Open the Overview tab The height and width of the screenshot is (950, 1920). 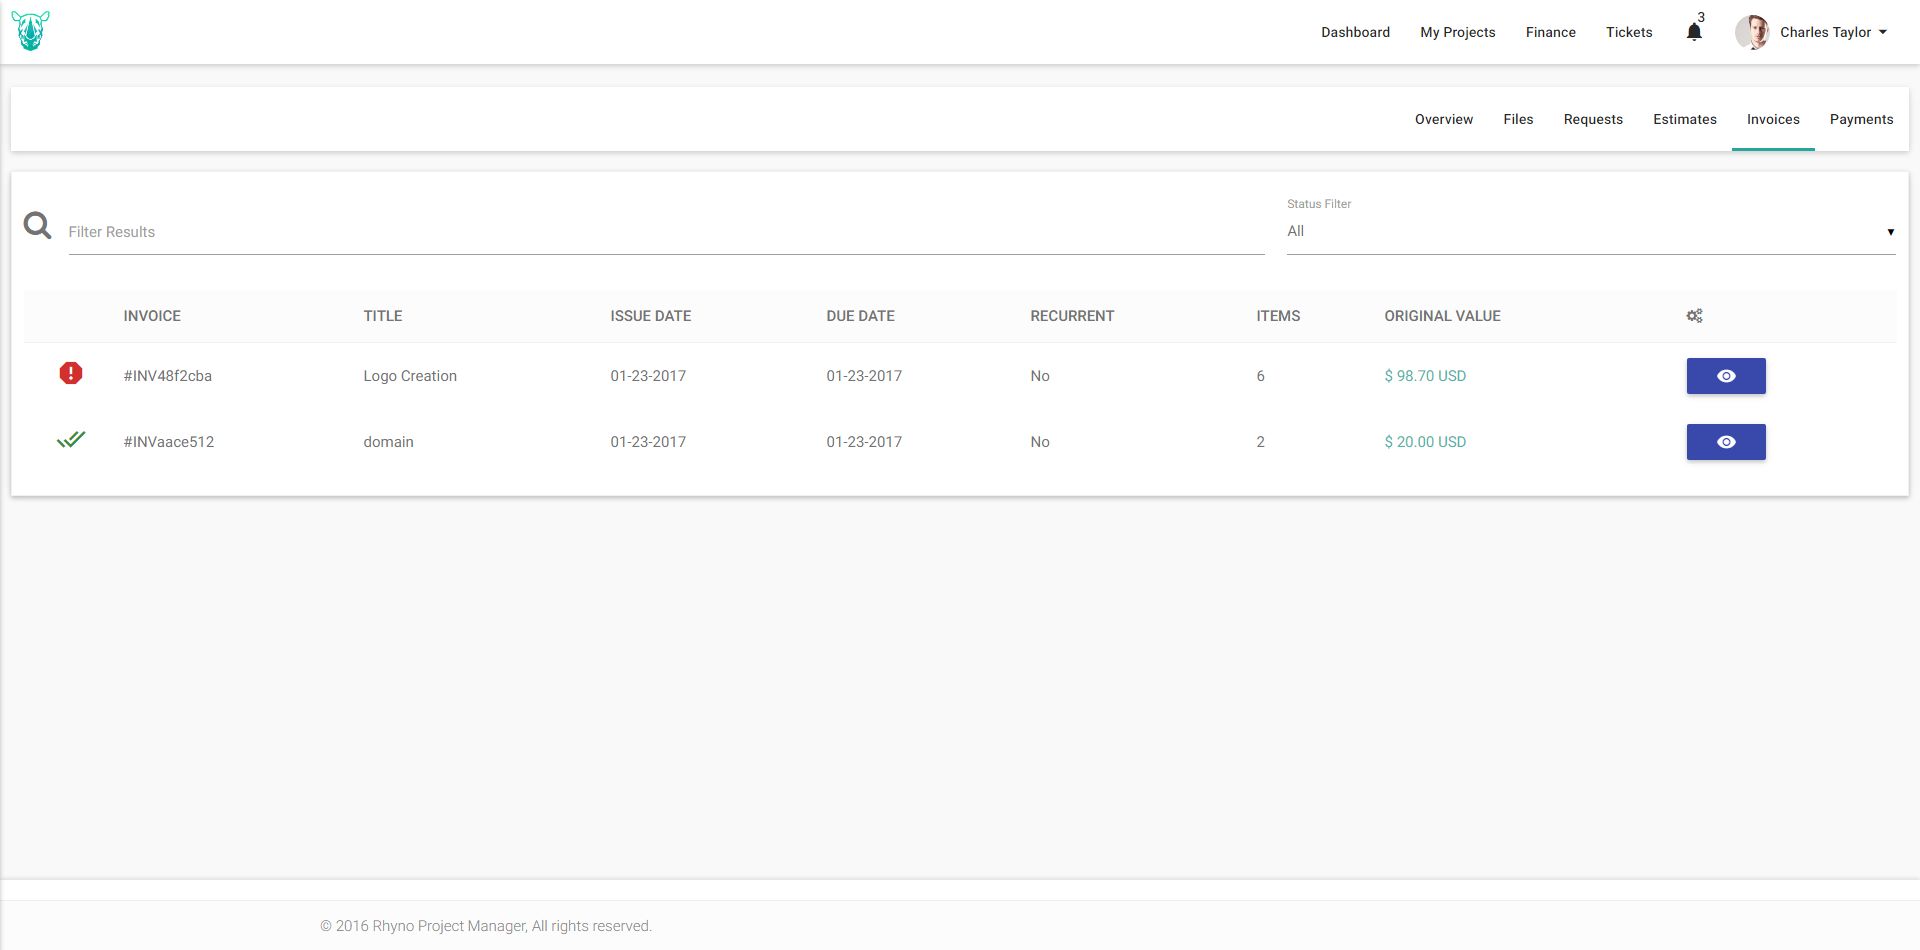click(x=1443, y=119)
